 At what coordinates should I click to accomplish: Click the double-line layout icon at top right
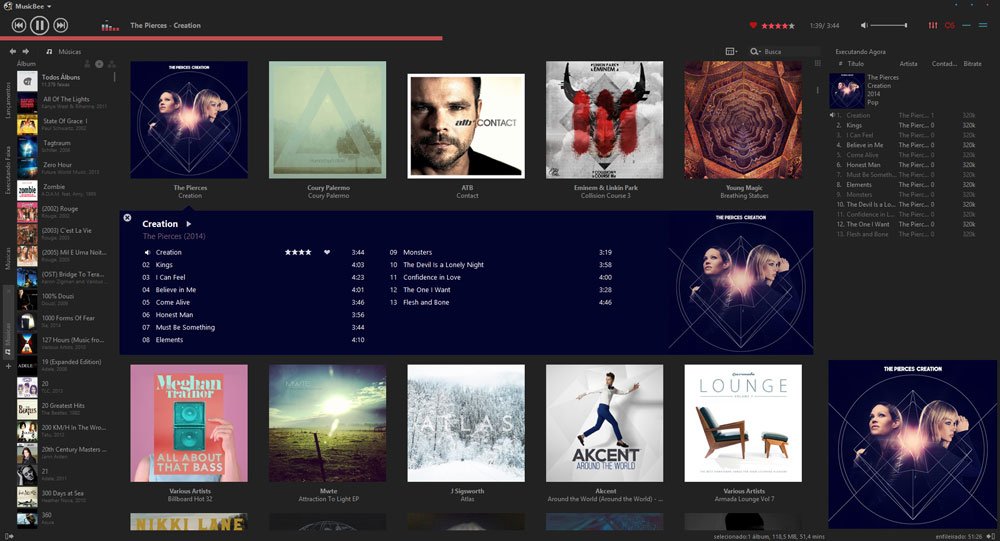coord(983,26)
